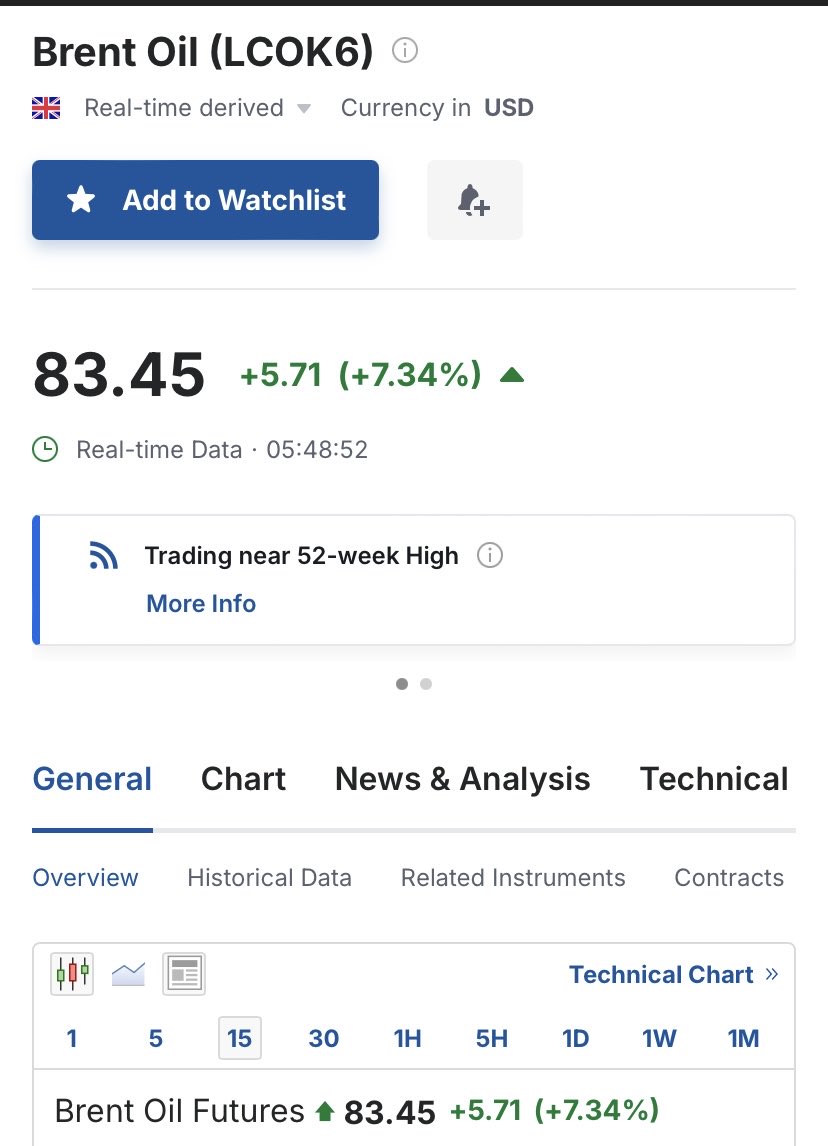Click the Brent Oil Futures chart label
This screenshot has height=1146, width=828.
(179, 1111)
